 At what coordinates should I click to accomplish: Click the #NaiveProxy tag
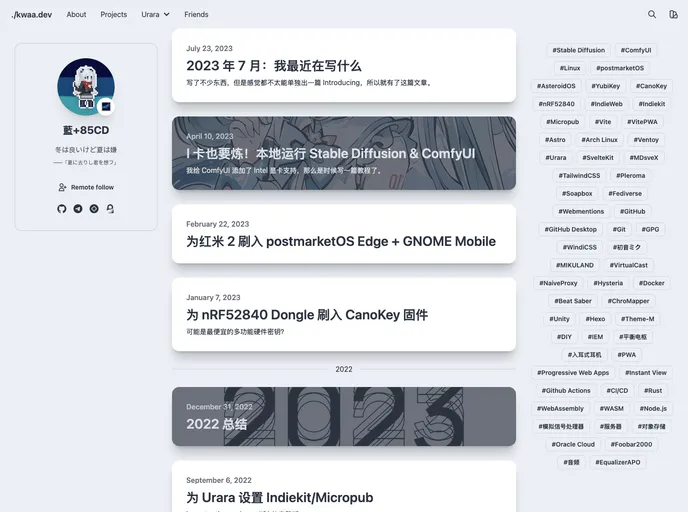(558, 283)
